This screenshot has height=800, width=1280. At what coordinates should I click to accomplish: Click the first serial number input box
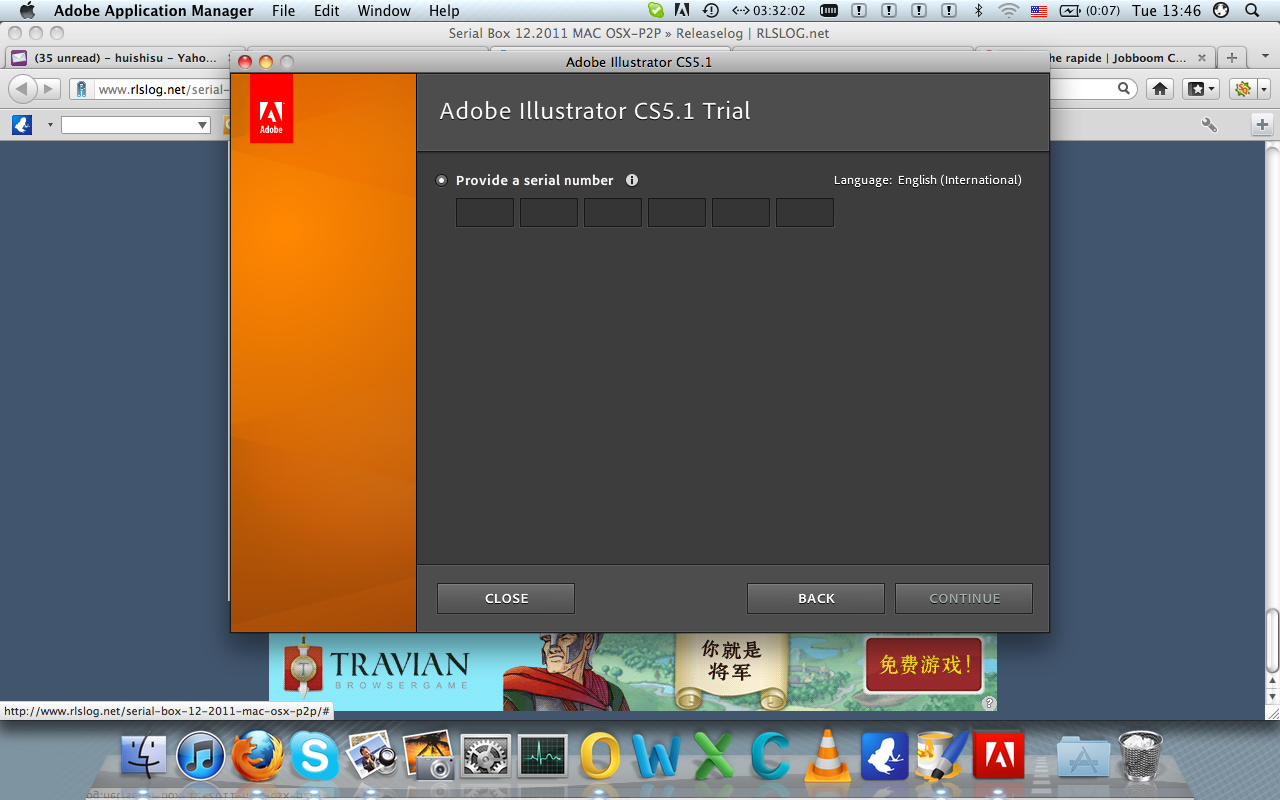pos(484,212)
